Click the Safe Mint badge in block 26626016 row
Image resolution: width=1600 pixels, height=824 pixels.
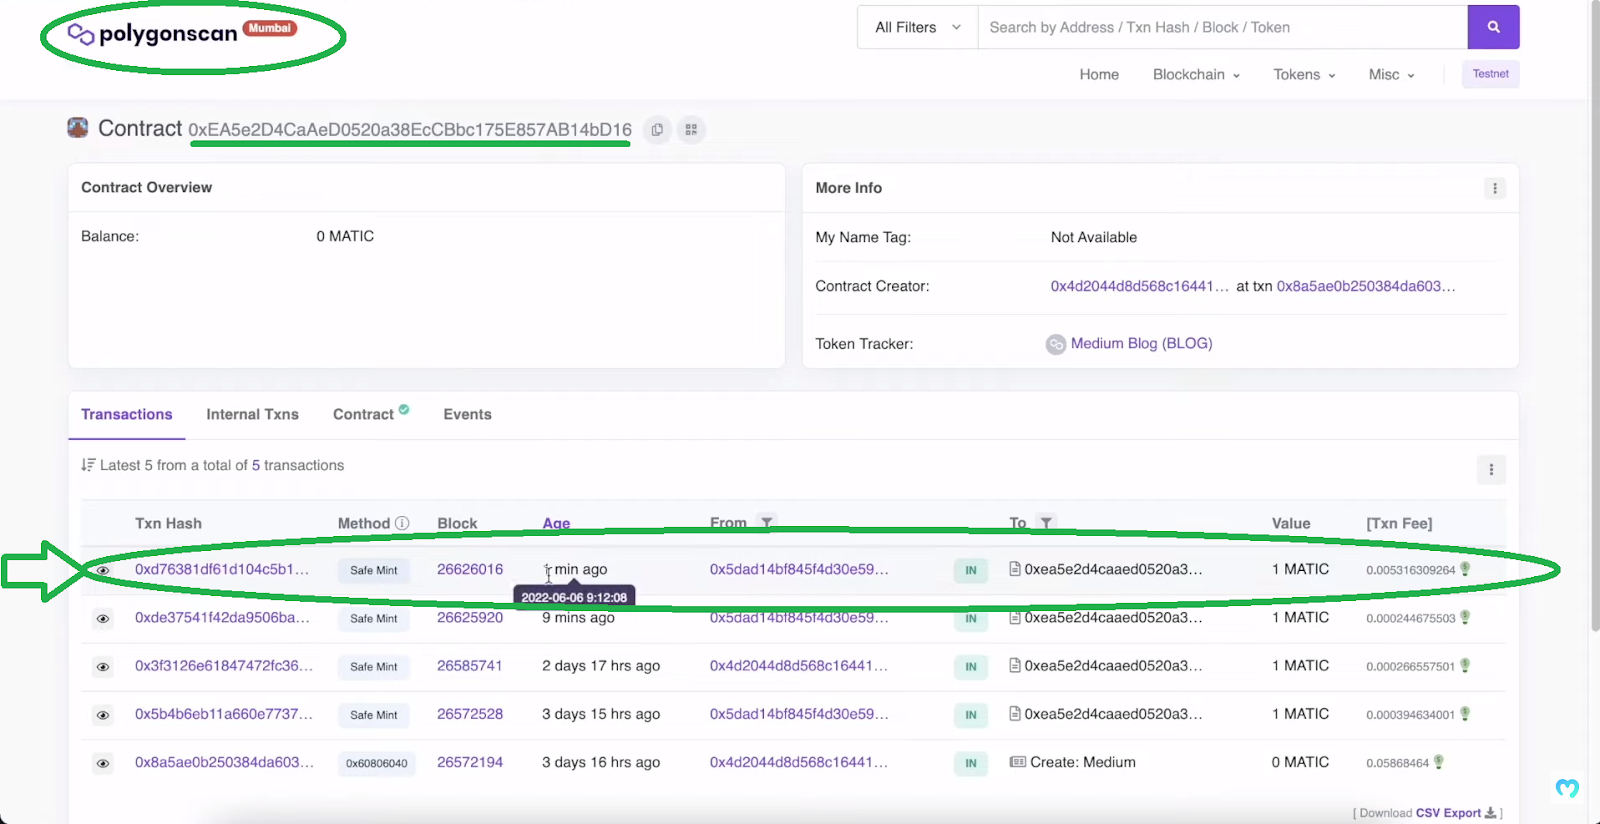point(374,570)
